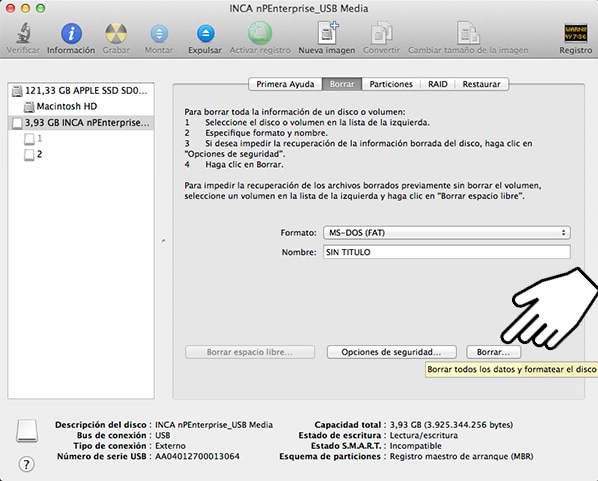Click the green zoom window button
This screenshot has height=481, width=598.
coord(40,8)
